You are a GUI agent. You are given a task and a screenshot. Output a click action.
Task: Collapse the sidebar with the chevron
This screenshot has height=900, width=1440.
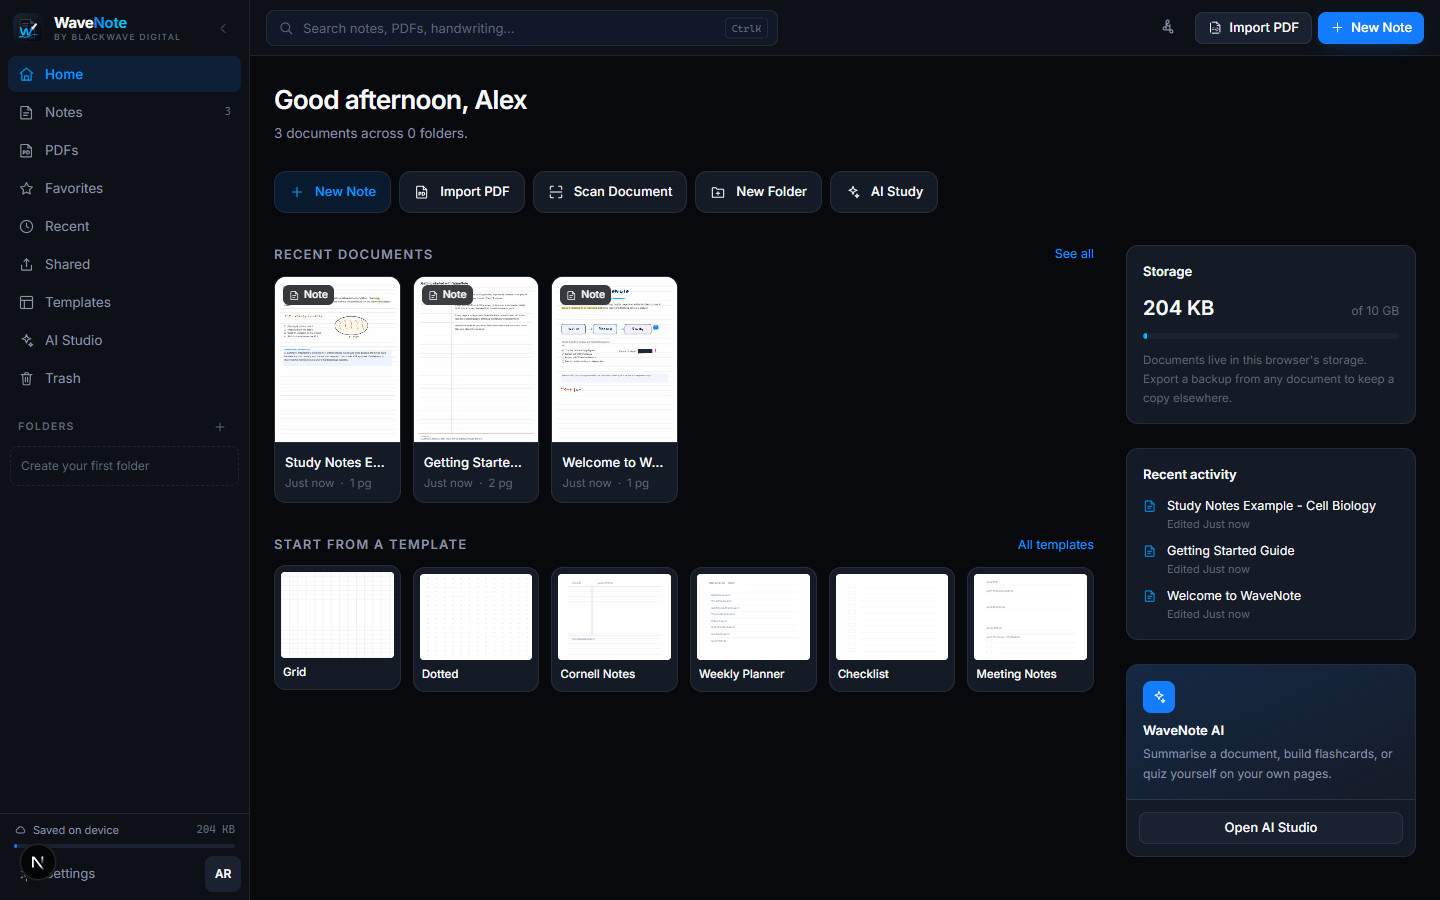[223, 29]
